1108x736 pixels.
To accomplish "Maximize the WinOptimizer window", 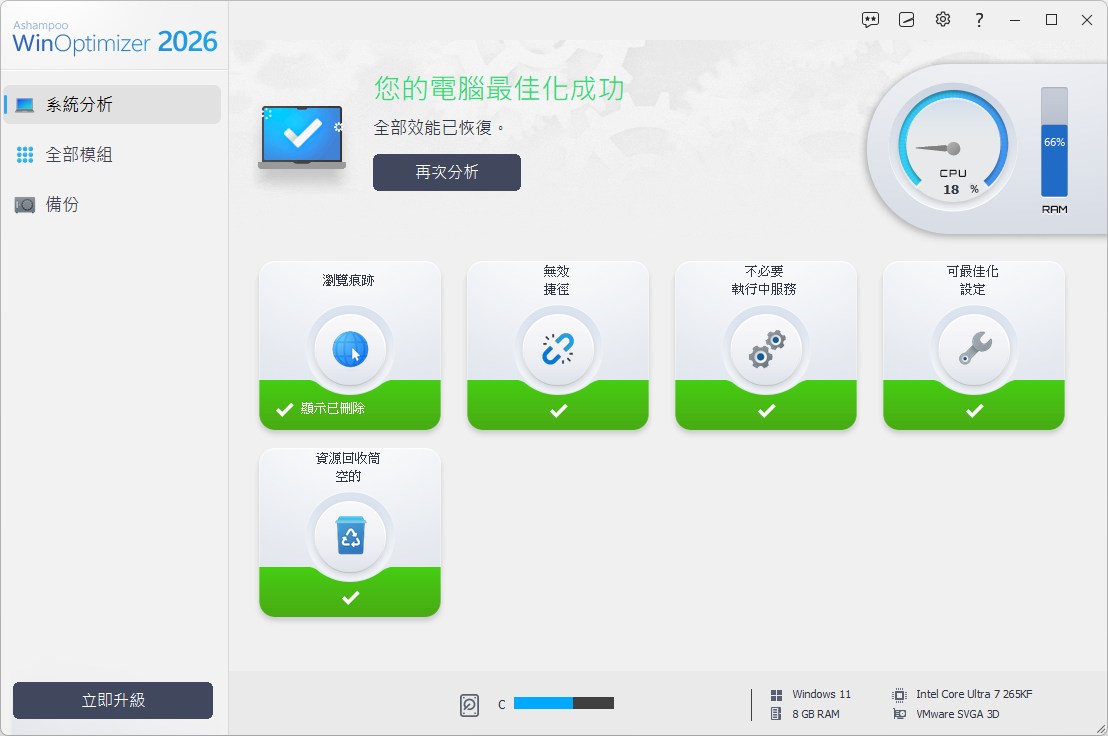I will (x=1051, y=20).
